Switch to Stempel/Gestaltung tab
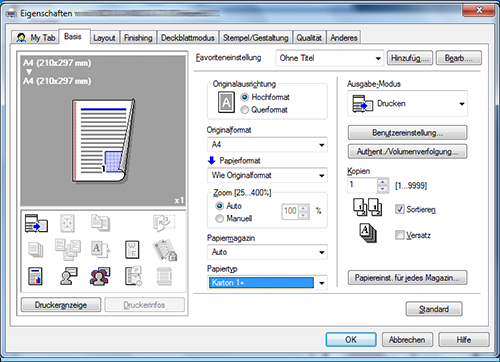 (x=256, y=38)
